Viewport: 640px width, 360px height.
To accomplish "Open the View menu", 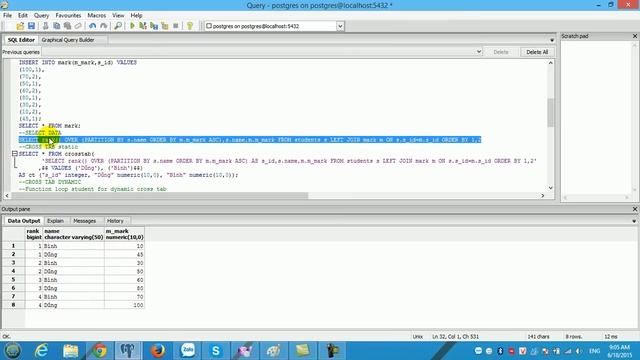I will 118,15.
